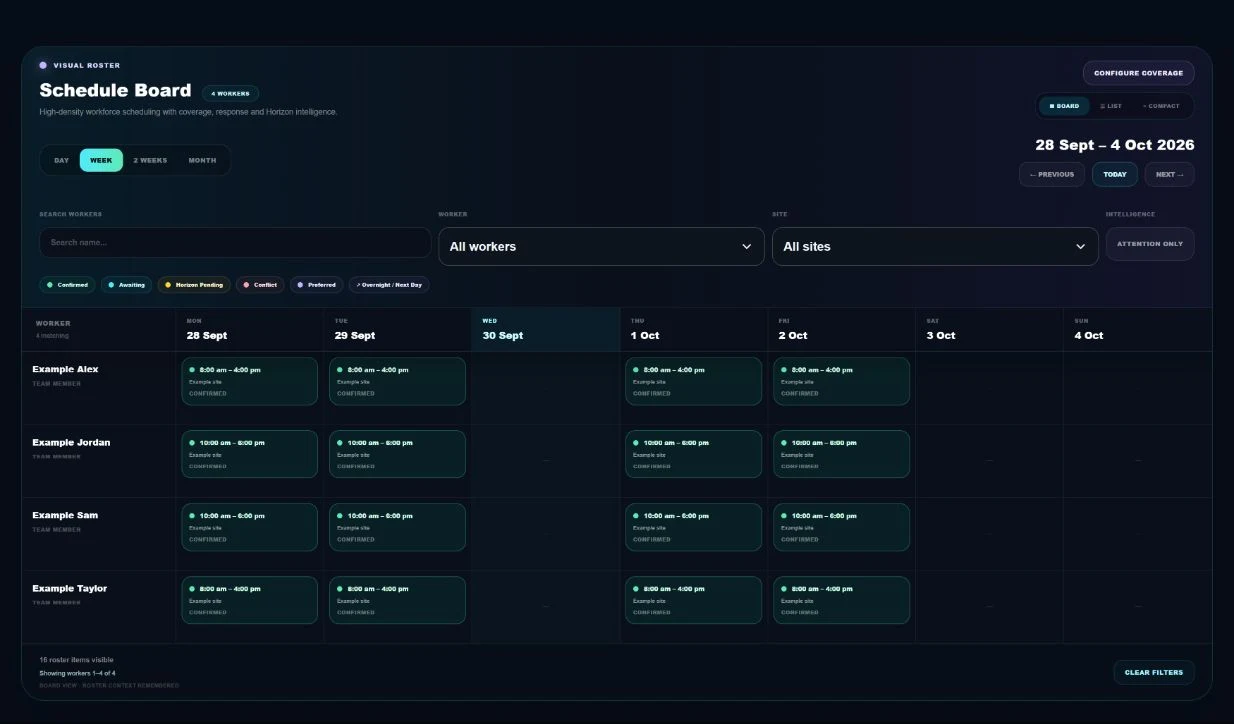This screenshot has height=724, width=1234.
Task: Open Example Taylor's Thursday 1 Oct shift
Action: 694,600
